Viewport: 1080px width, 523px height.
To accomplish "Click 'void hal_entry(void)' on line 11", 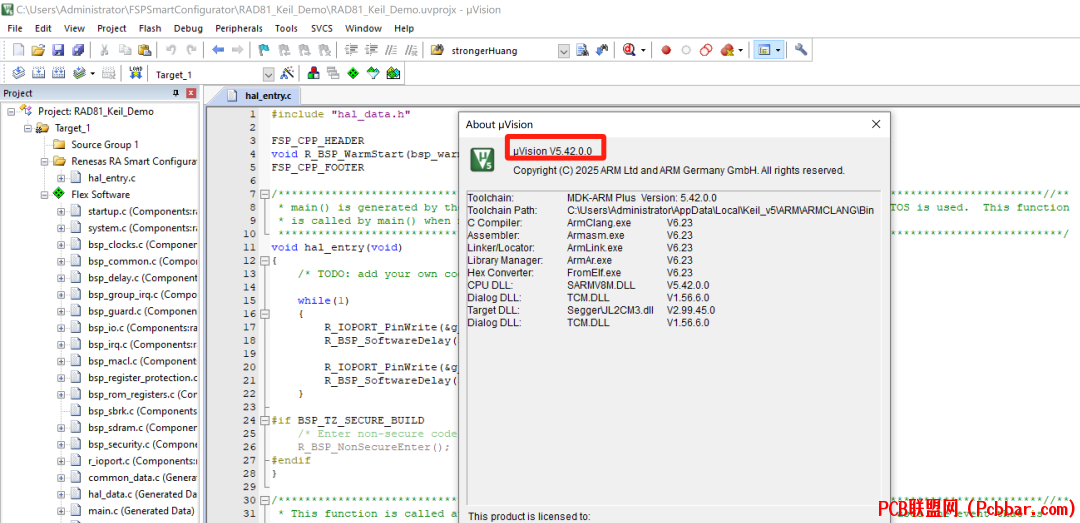I will (x=337, y=247).
